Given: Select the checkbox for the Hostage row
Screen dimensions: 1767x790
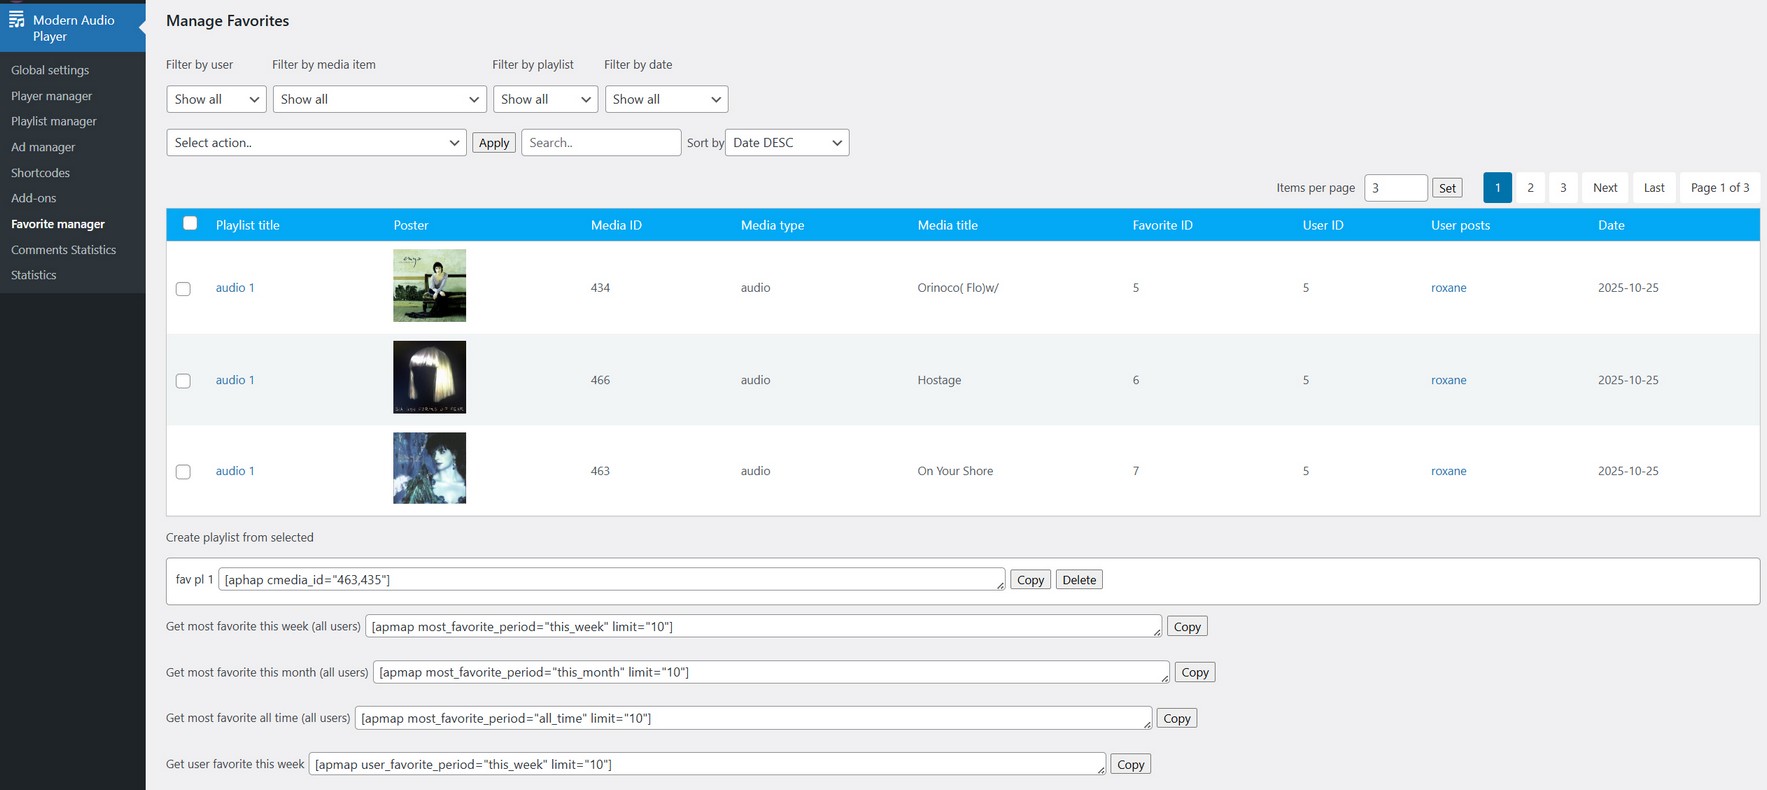Looking at the screenshot, I should click(183, 381).
